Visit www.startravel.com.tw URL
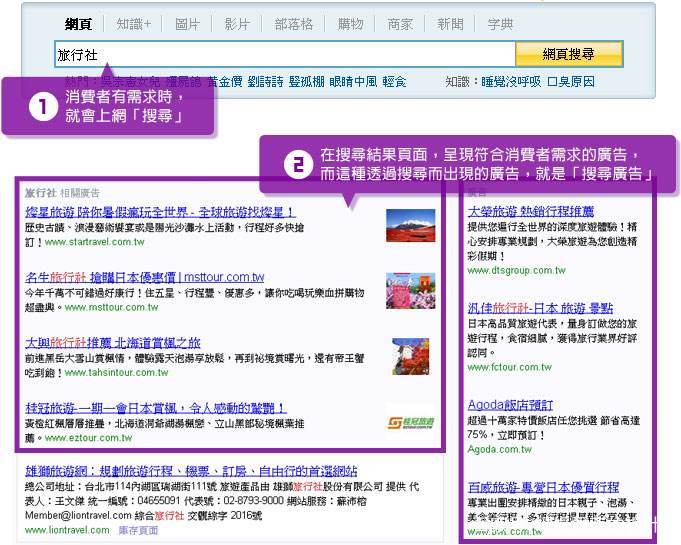Screen dimensions: 681x545 click(95, 242)
